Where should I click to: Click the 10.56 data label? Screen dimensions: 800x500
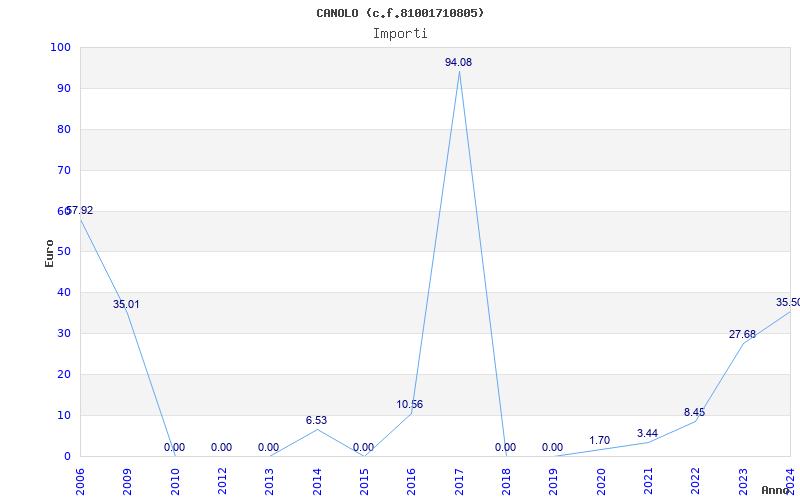pos(410,404)
